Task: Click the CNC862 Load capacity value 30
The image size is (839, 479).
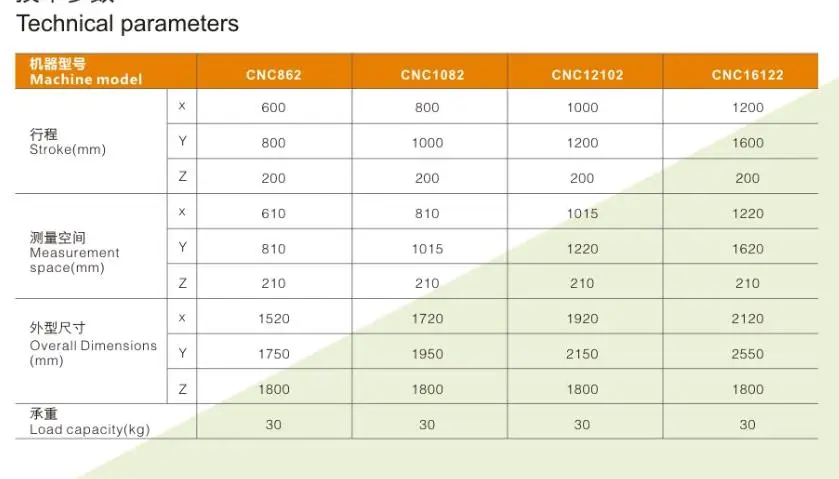Action: tap(273, 425)
